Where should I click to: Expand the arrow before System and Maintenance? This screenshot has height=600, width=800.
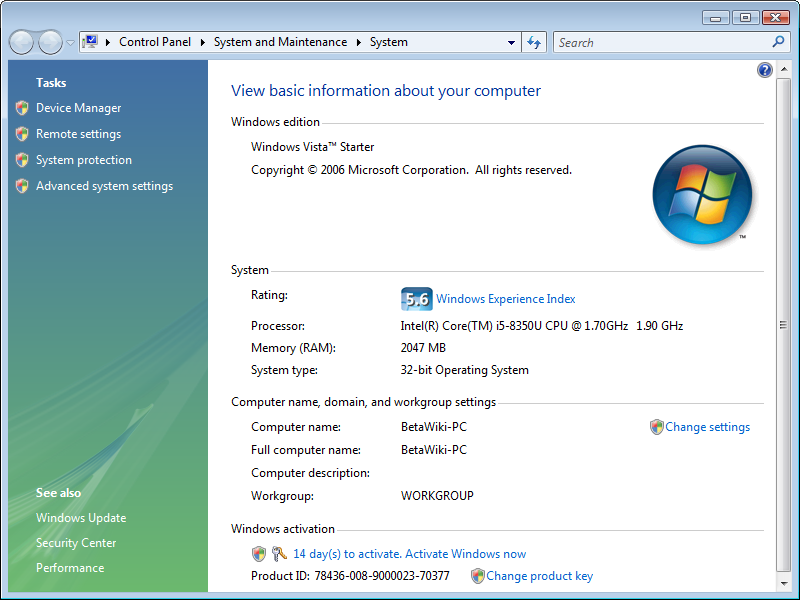coord(203,42)
